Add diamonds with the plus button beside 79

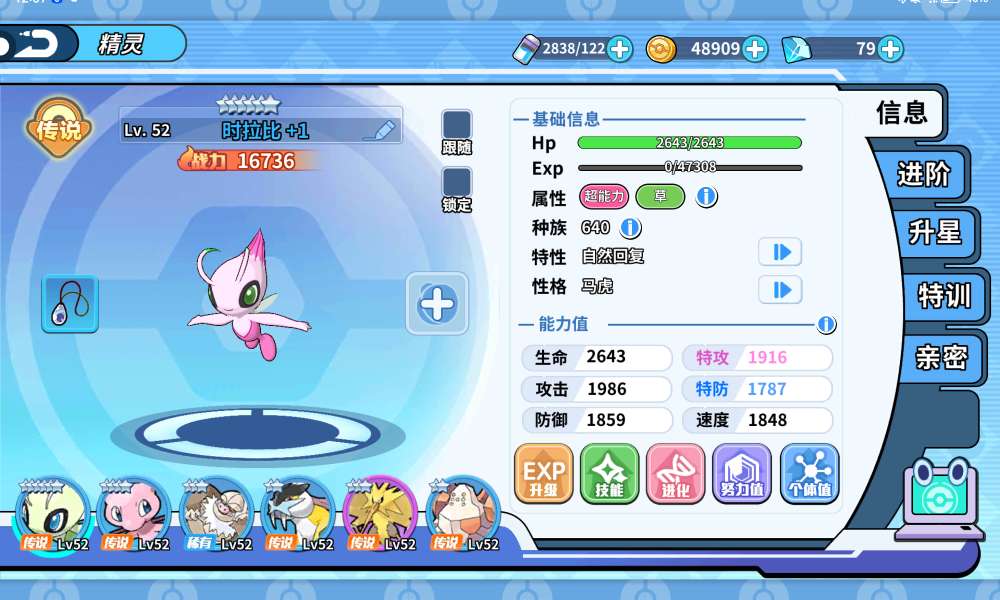[890, 49]
